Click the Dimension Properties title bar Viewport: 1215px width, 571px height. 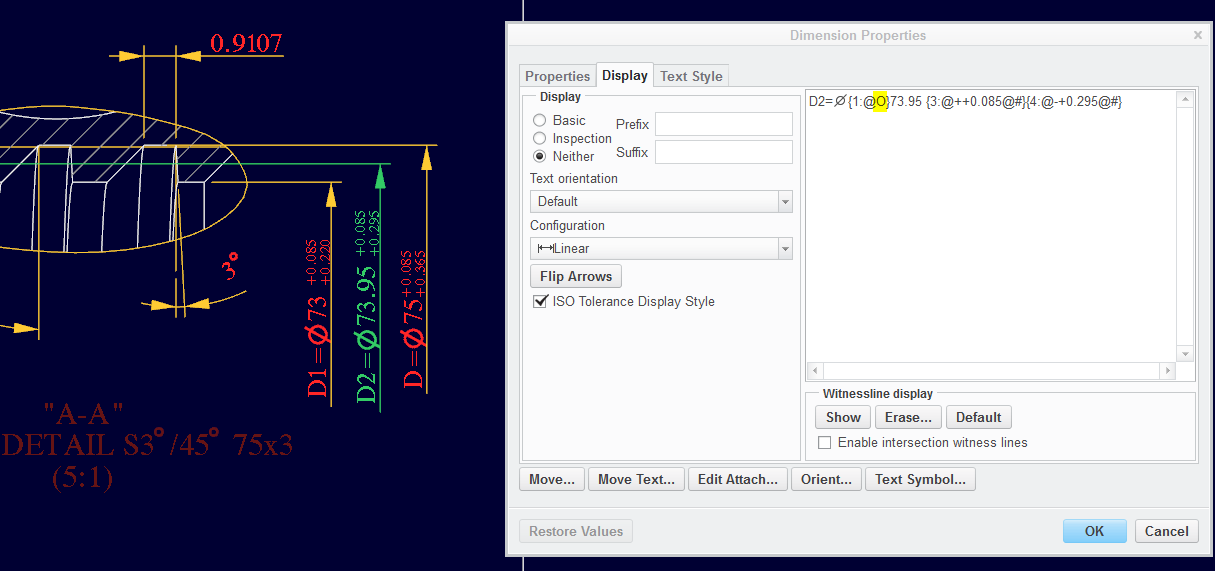pyautogui.click(x=857, y=35)
